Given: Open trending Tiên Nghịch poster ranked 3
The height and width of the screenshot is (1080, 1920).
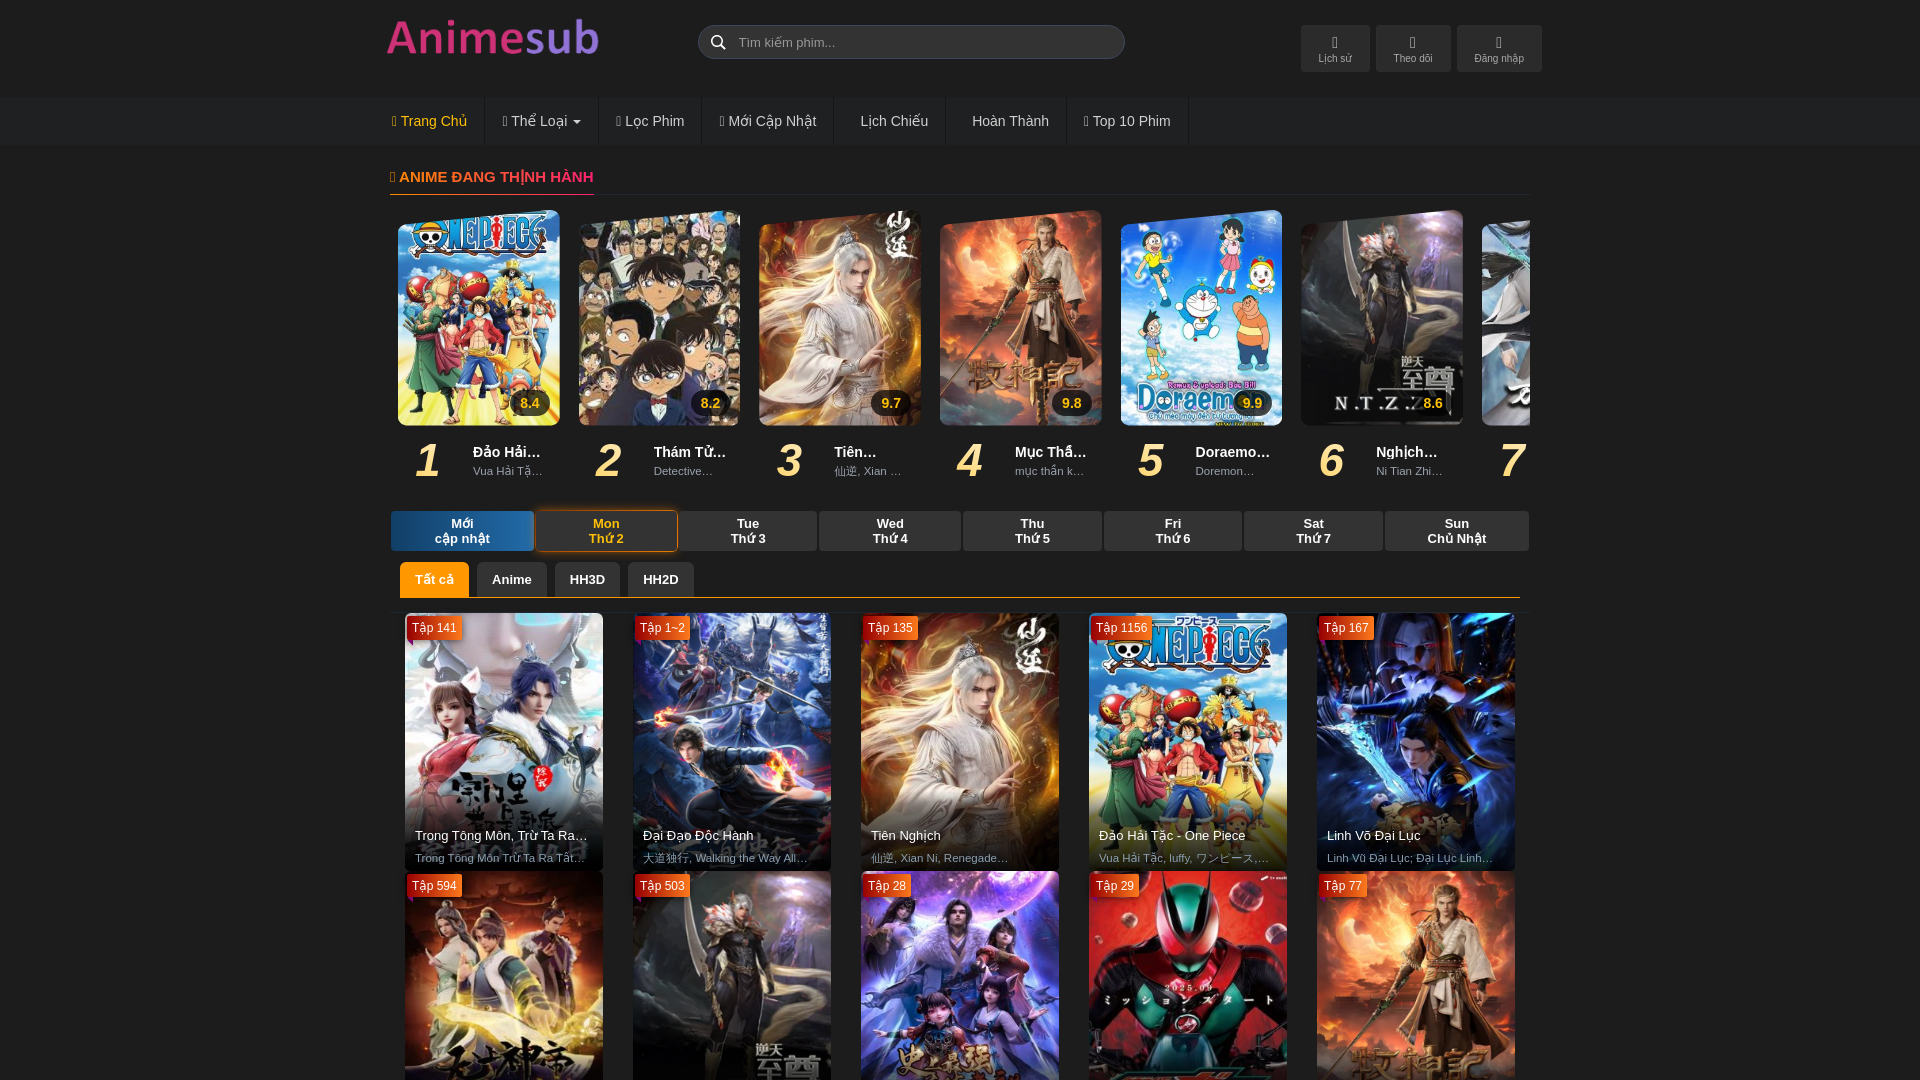Looking at the screenshot, I should (x=840, y=318).
